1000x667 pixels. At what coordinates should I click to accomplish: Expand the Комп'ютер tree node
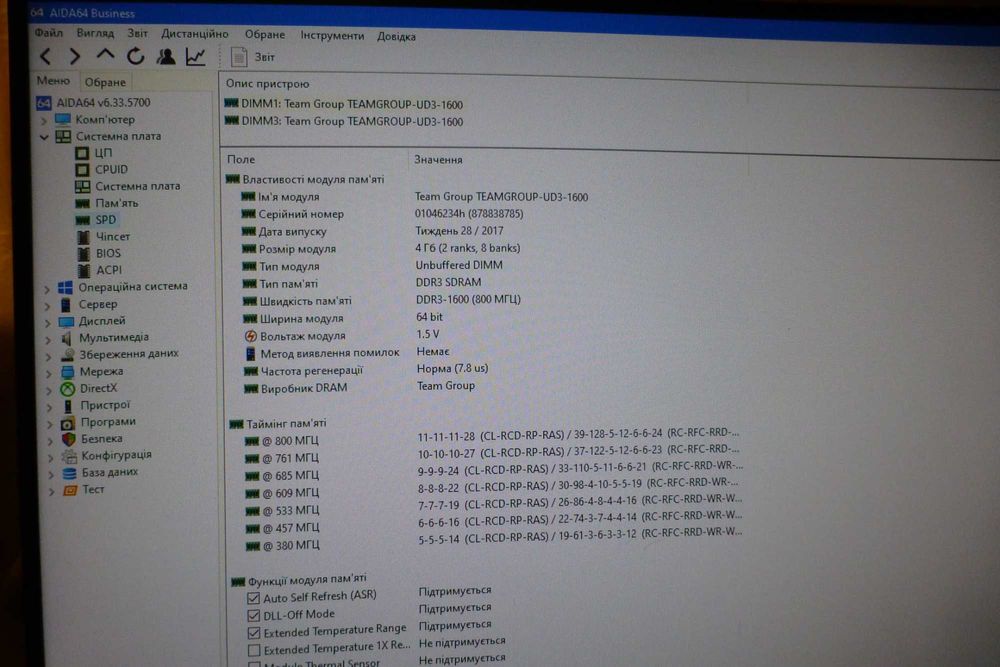click(x=45, y=120)
